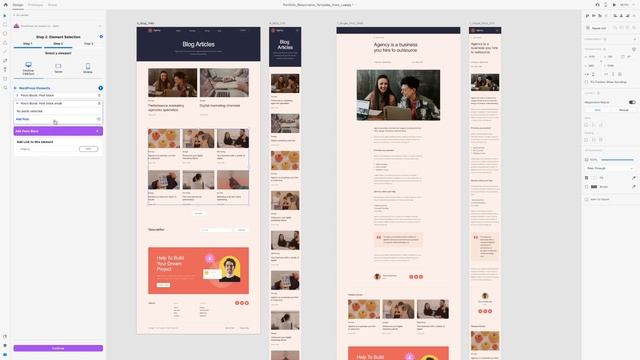
Task: Select the Zoom tool
Action: tap(5, 88)
